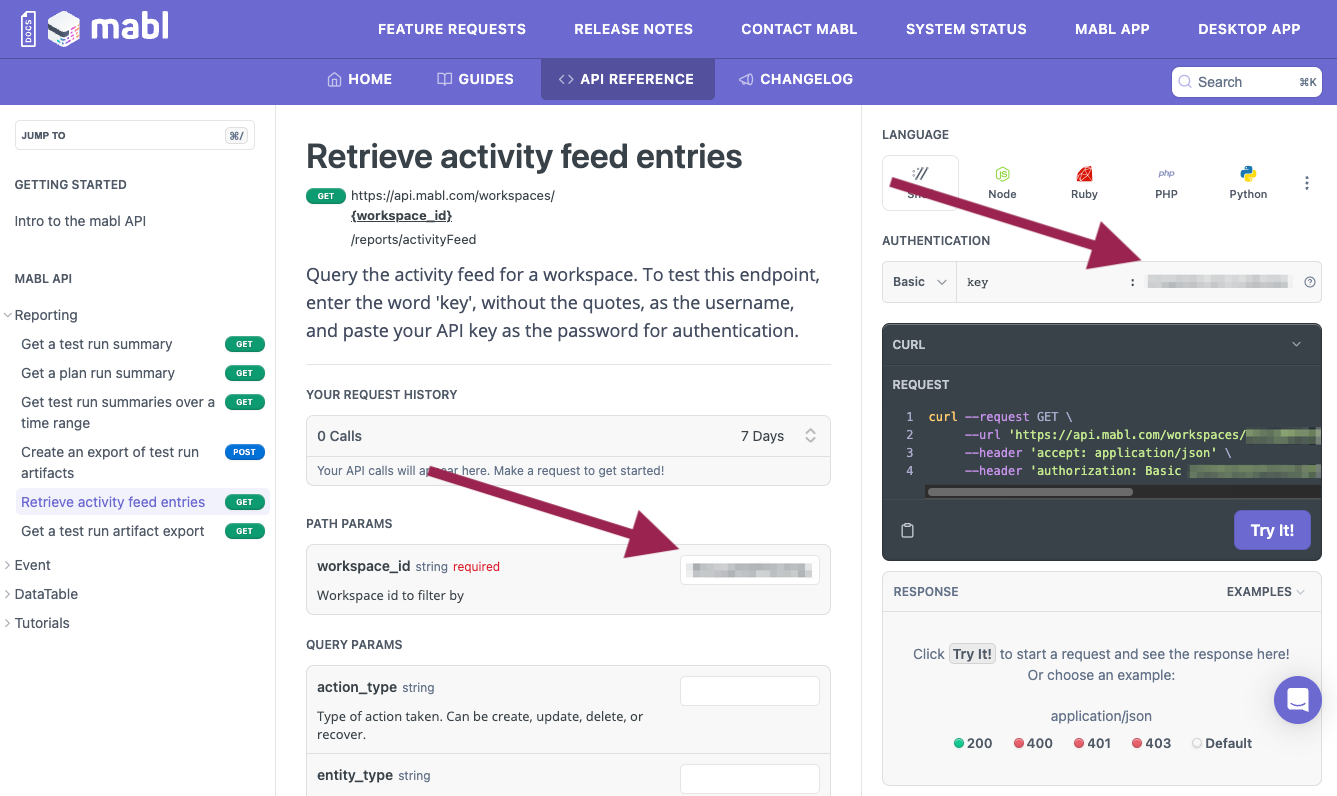Open SYSTEM STATUS link

(x=966, y=29)
